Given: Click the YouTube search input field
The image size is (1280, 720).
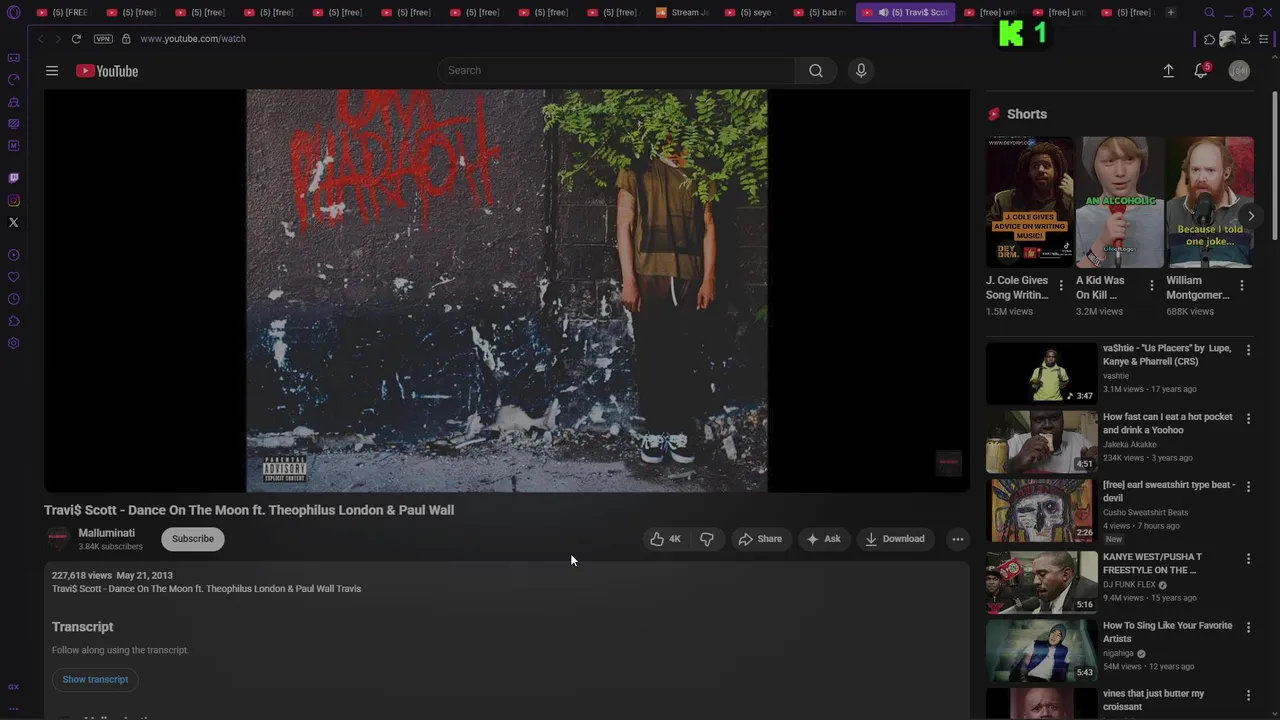Looking at the screenshot, I should (616, 71).
